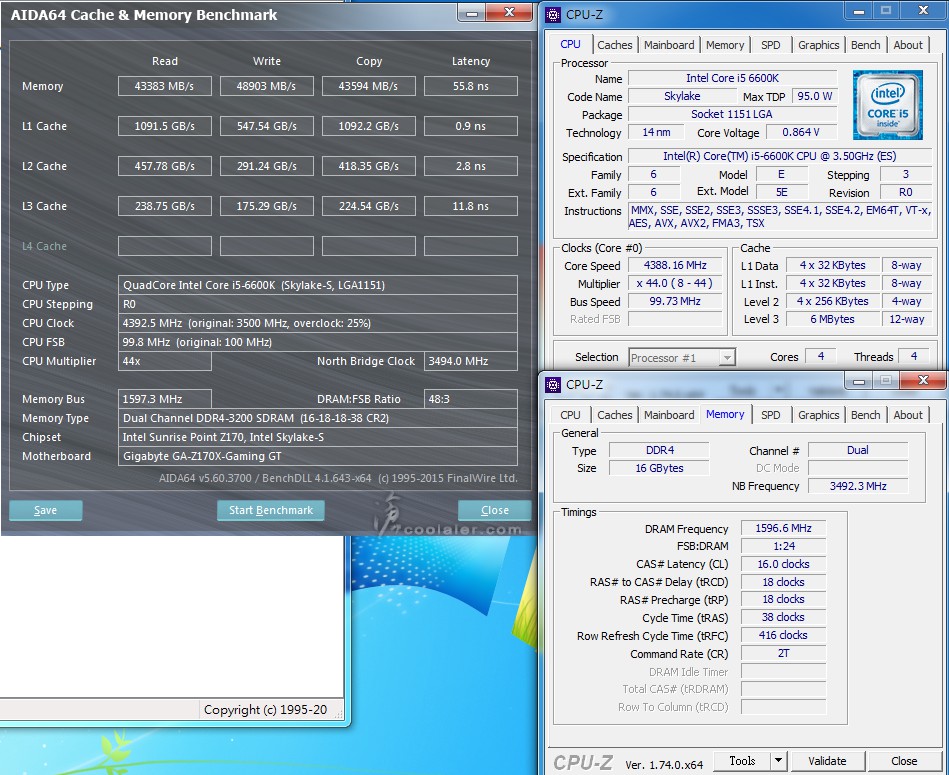Click Level 3 cache value 6 MBytes
This screenshot has width=949, height=775.
pyautogui.click(x=832, y=319)
